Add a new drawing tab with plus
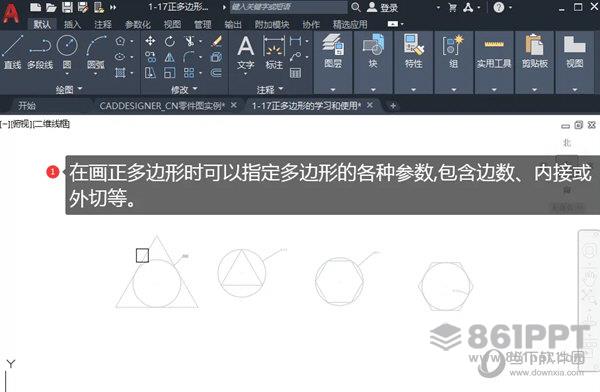The width and height of the screenshot is (600, 392). pyautogui.click(x=393, y=106)
